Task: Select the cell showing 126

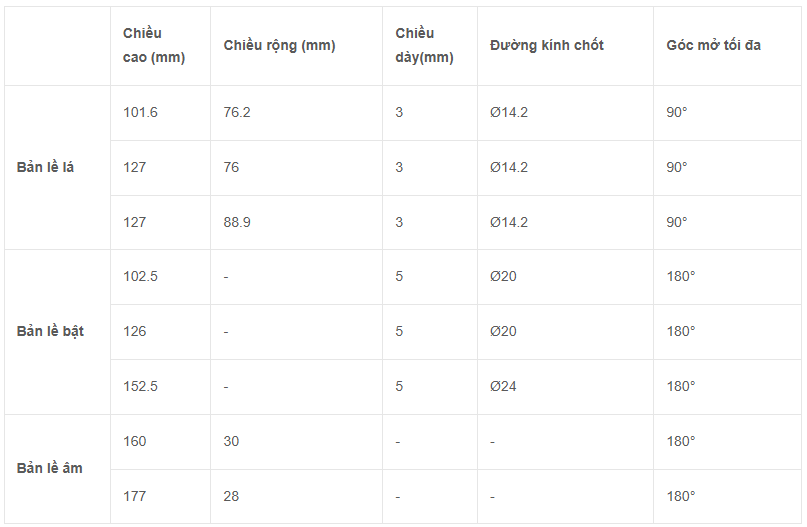Action: (x=160, y=332)
